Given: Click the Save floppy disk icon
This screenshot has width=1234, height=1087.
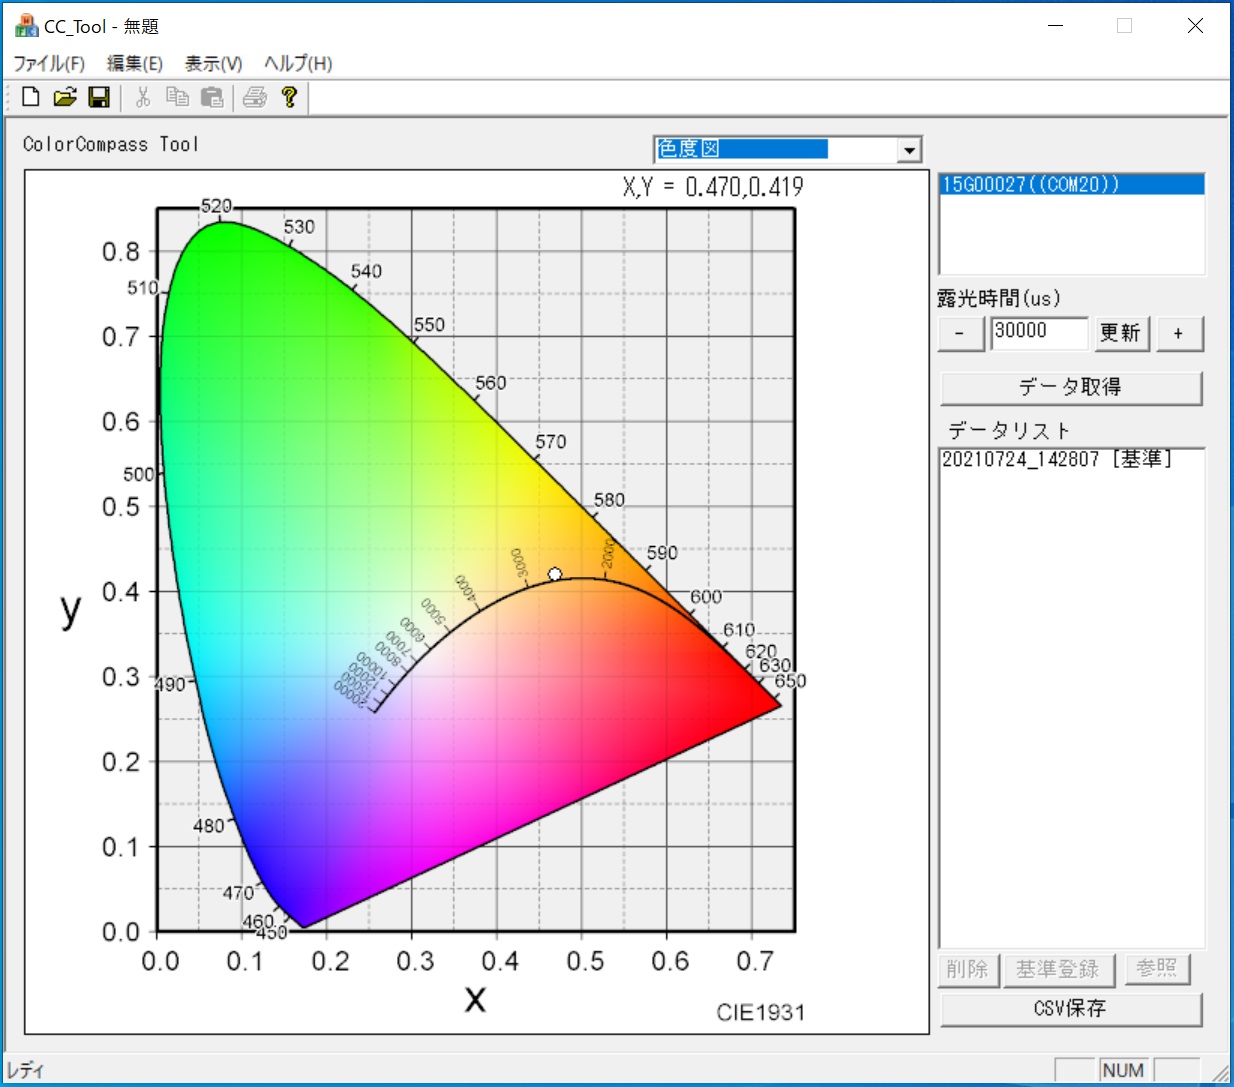Looking at the screenshot, I should coord(99,97).
